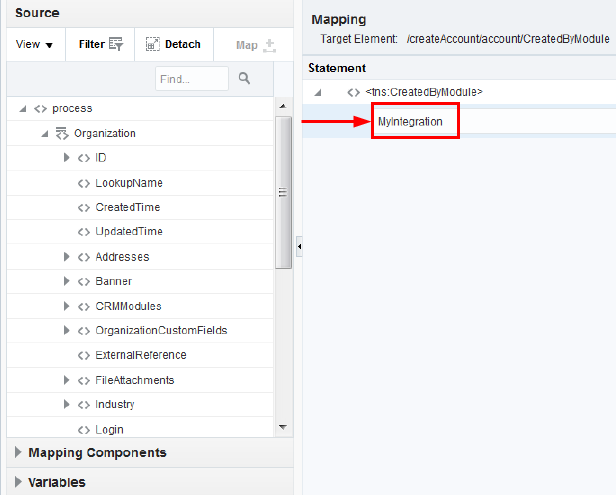Viewport: 616px width, 495px height.
Task: Click the Banner element icon
Action: coord(84,282)
